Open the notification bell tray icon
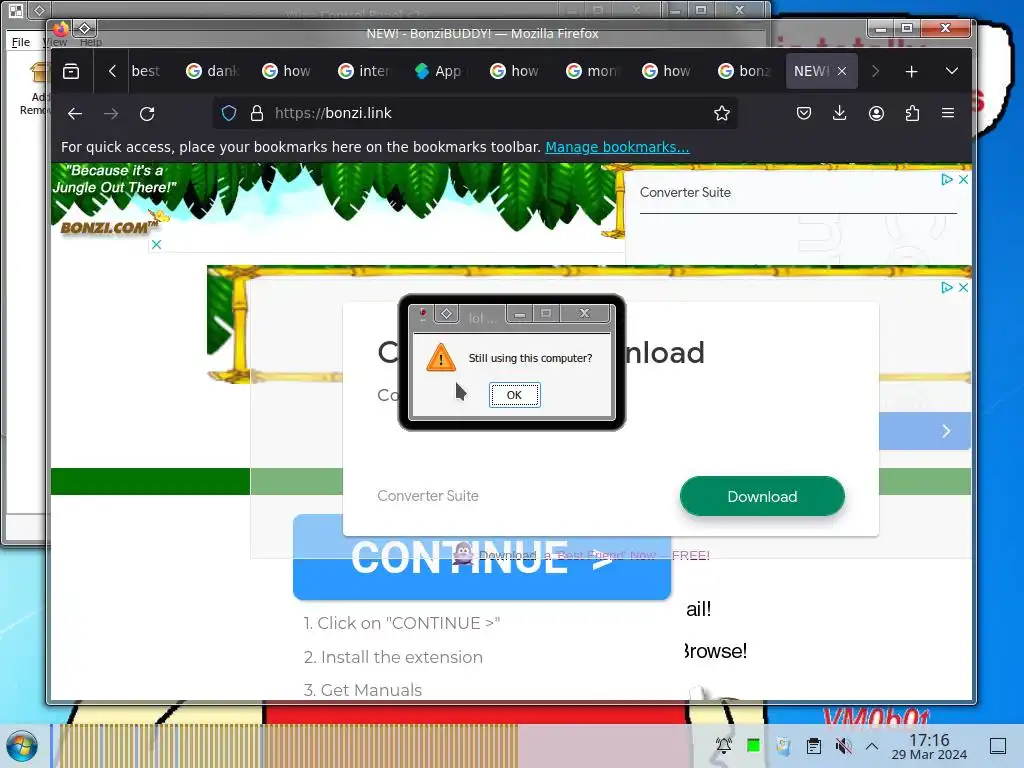The image size is (1024, 768). pos(724,745)
